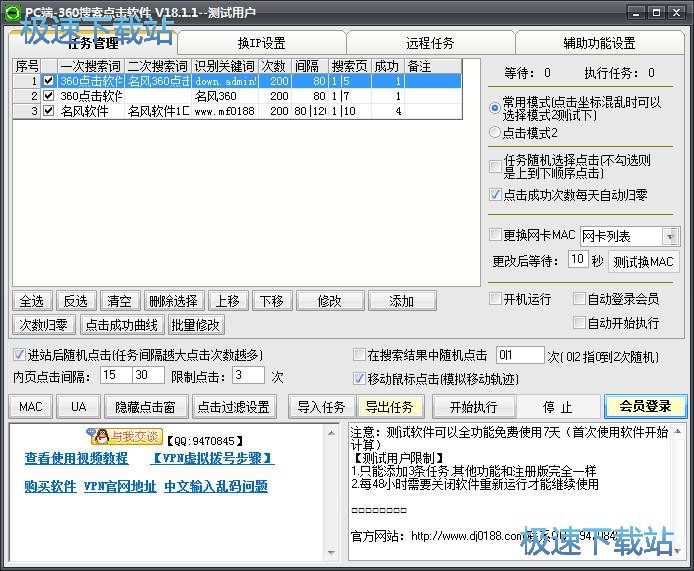The height and width of the screenshot is (571, 694).
Task: Click the 隐藏点击窗 button
Action: click(x=146, y=406)
